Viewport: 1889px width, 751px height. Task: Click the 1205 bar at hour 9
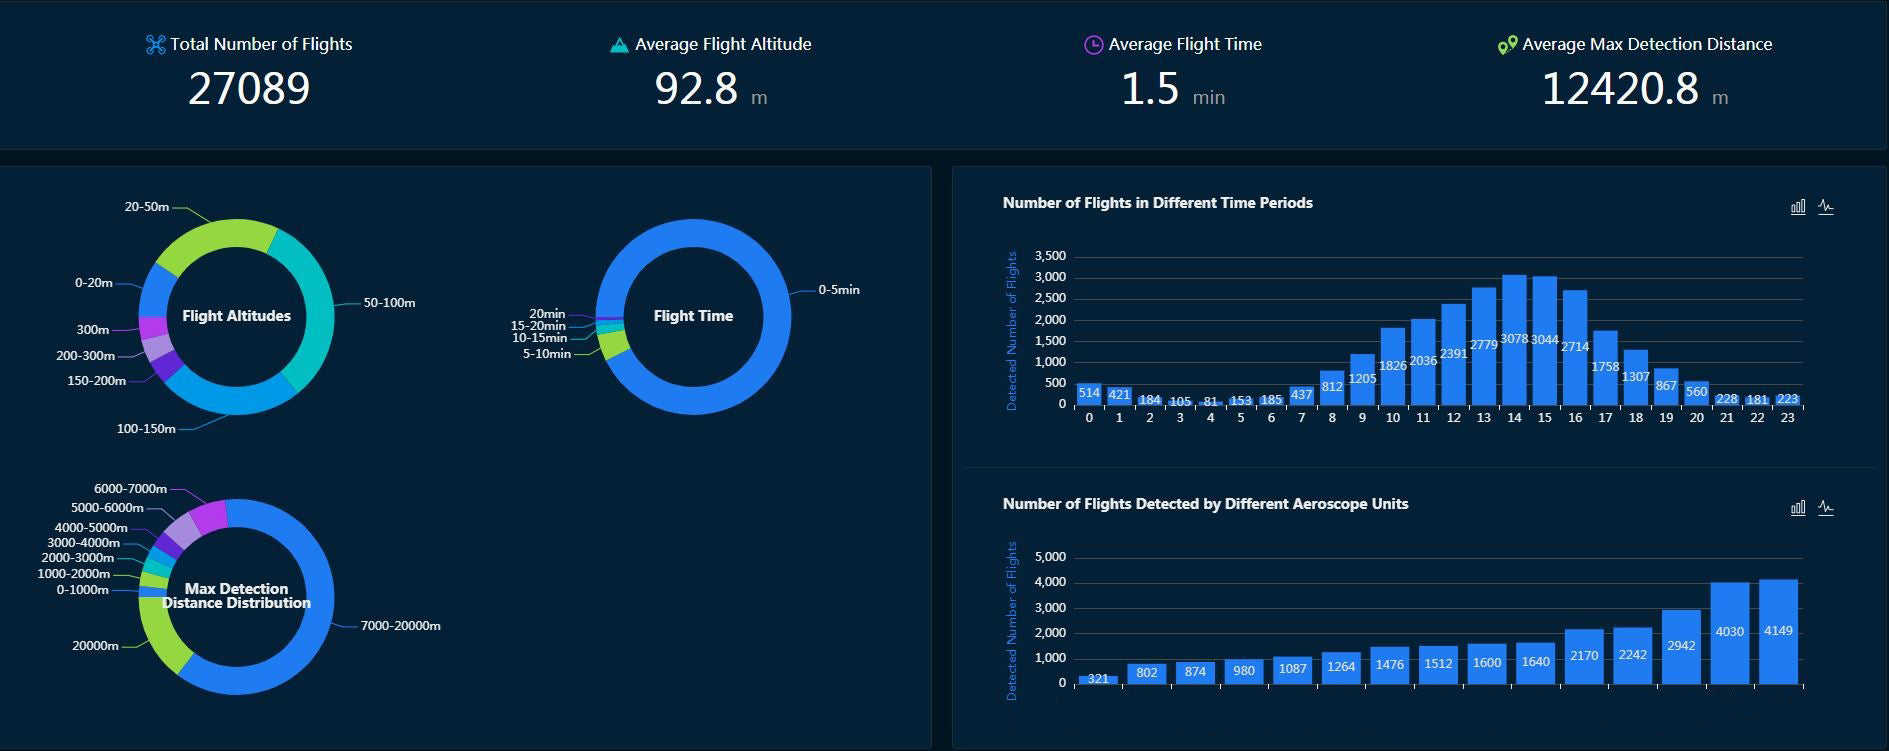tap(1363, 379)
